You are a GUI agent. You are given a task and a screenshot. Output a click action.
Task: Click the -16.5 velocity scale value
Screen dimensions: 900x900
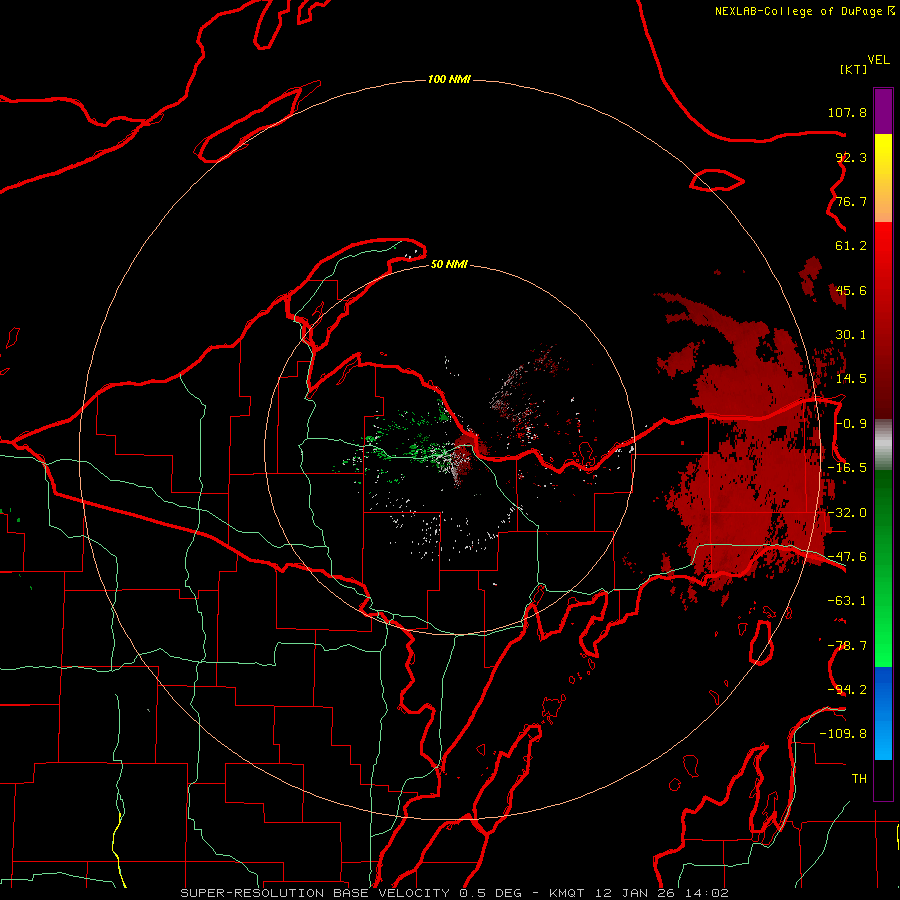click(847, 468)
